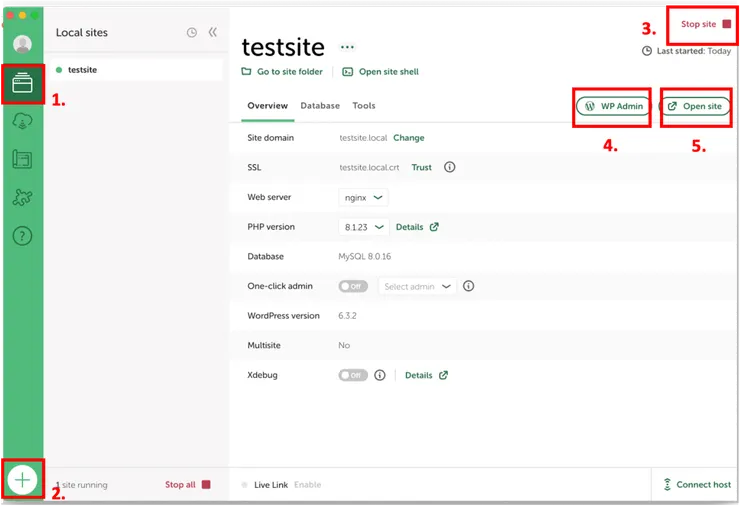Open the Help question mark icon
740x517 pixels.
click(x=22, y=236)
